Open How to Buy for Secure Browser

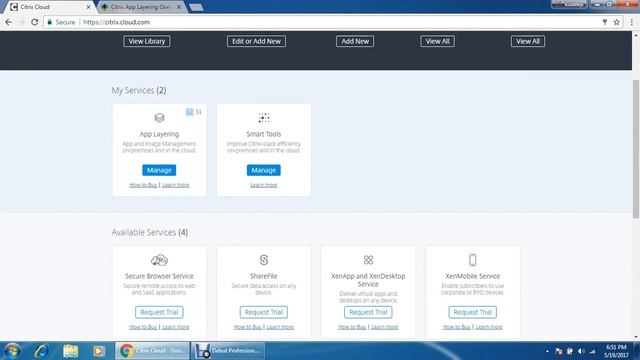(143, 327)
